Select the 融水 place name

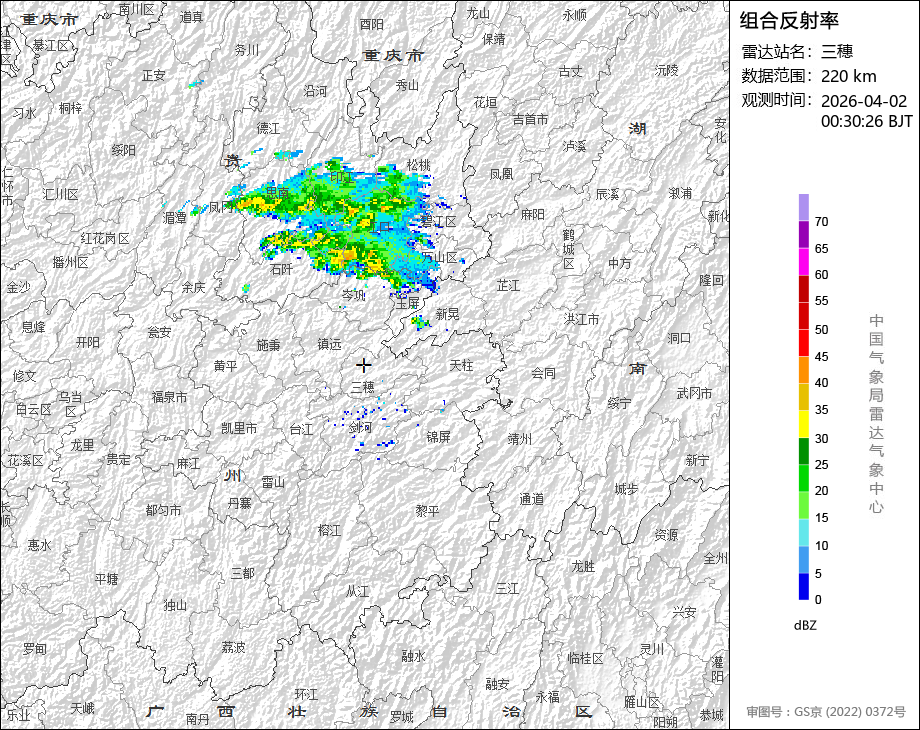[x=413, y=656]
